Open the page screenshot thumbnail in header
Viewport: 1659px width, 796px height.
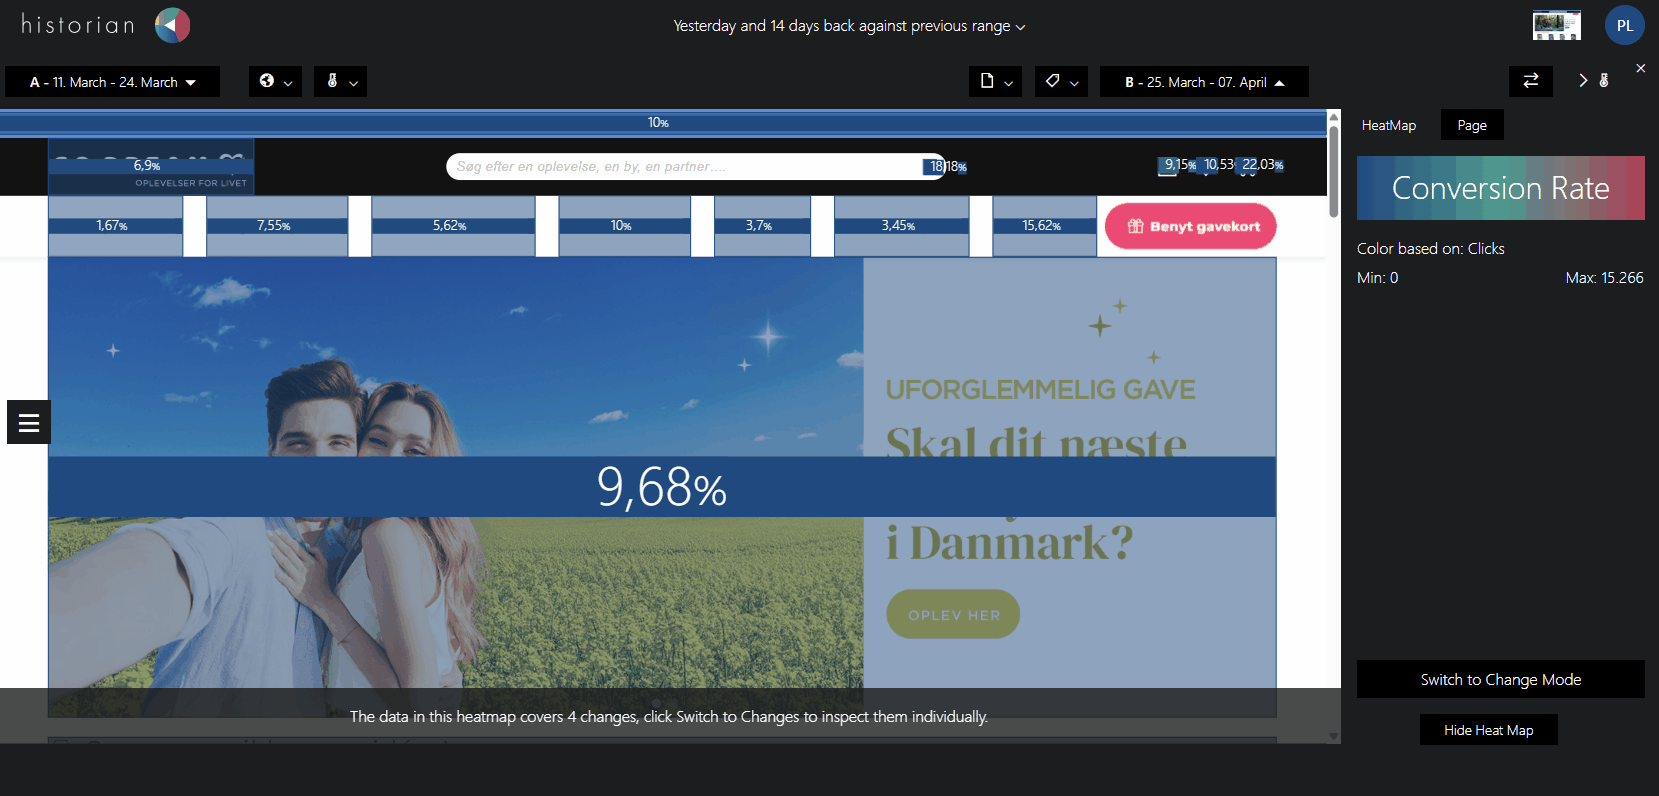(x=1556, y=26)
